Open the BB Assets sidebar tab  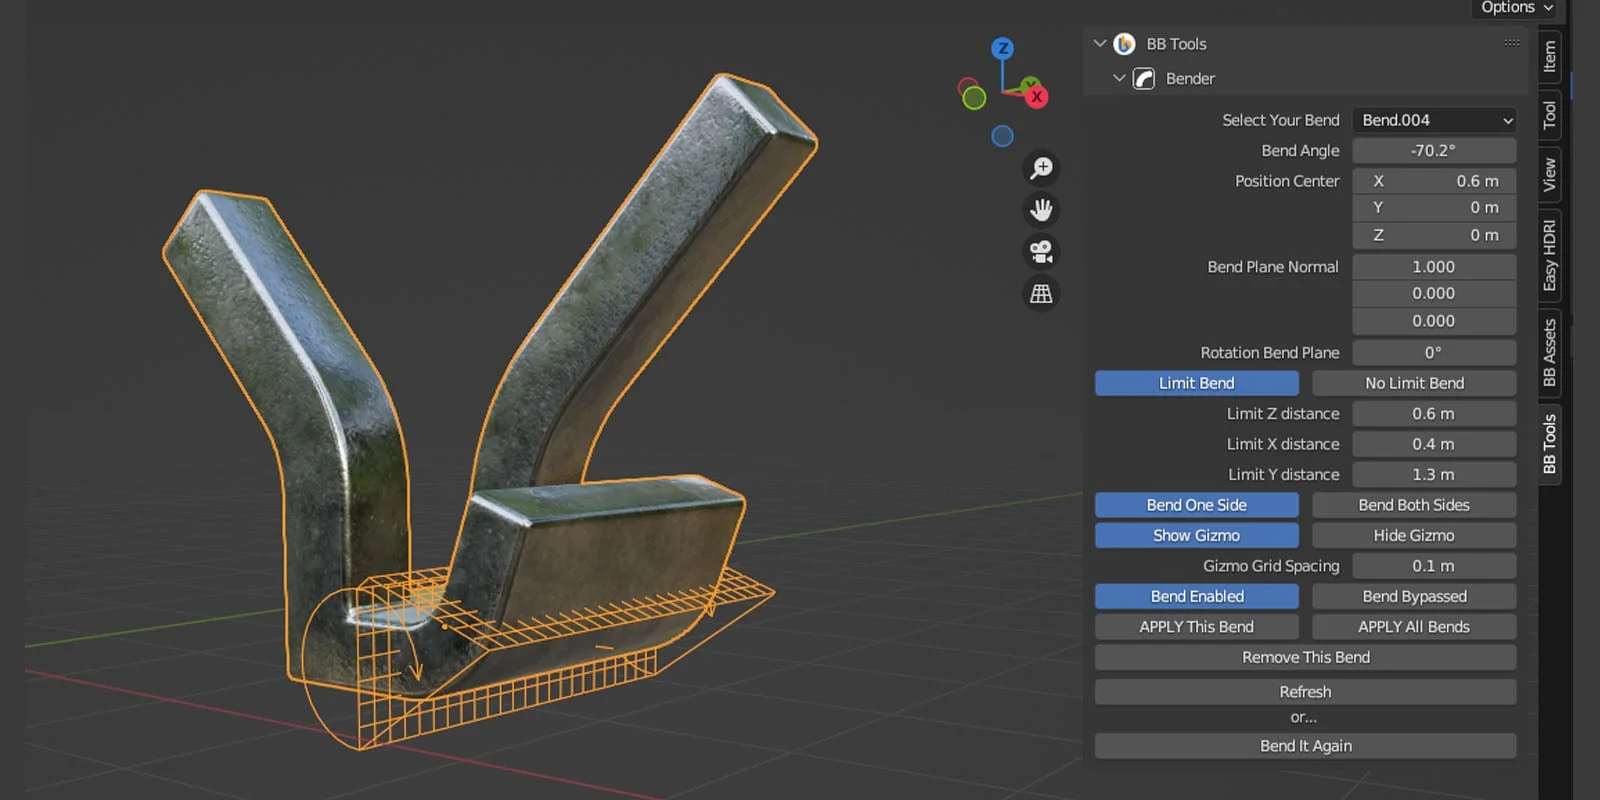click(x=1549, y=353)
